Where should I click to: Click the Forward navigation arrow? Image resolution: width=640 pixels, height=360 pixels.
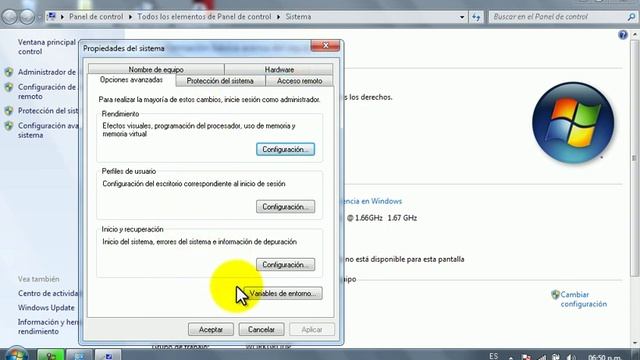27,17
